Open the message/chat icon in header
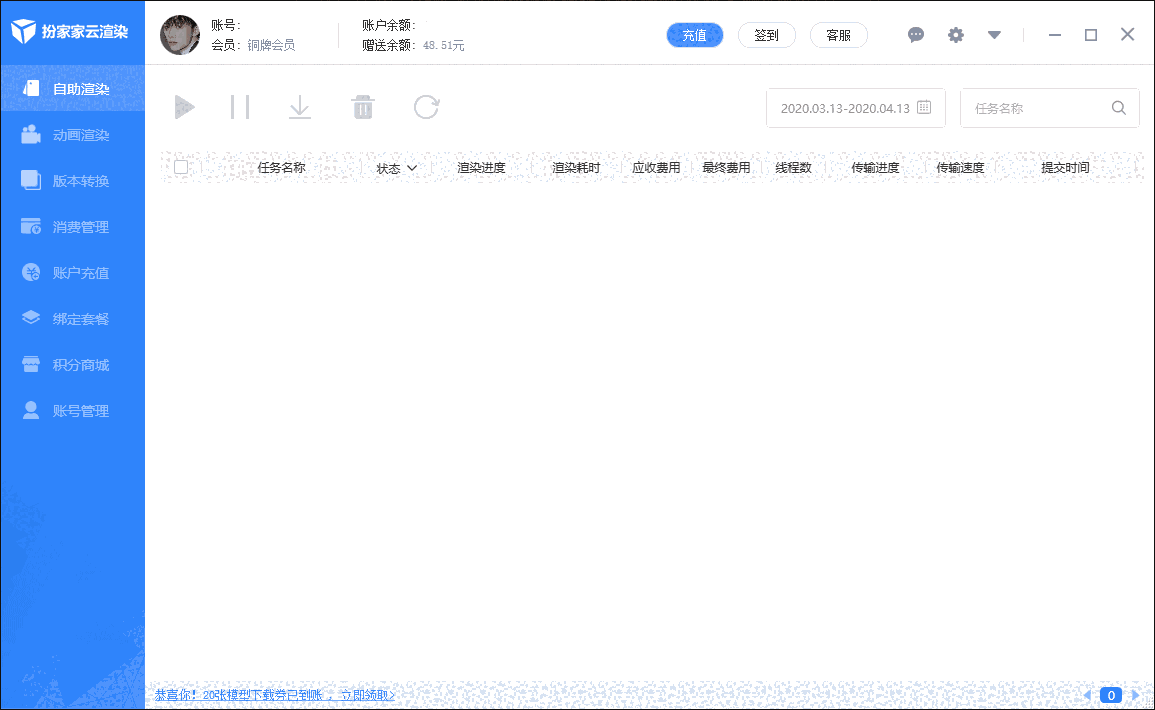 click(916, 34)
